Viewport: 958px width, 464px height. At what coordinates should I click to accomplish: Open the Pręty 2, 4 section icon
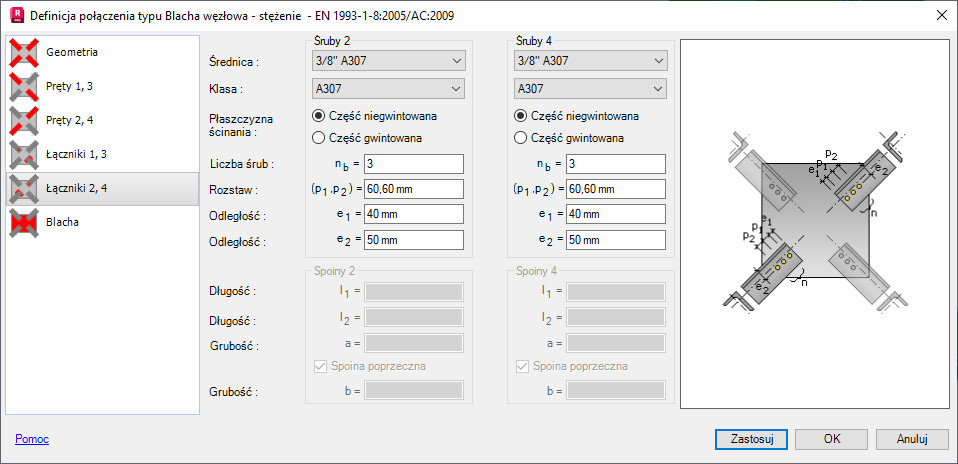pos(25,120)
